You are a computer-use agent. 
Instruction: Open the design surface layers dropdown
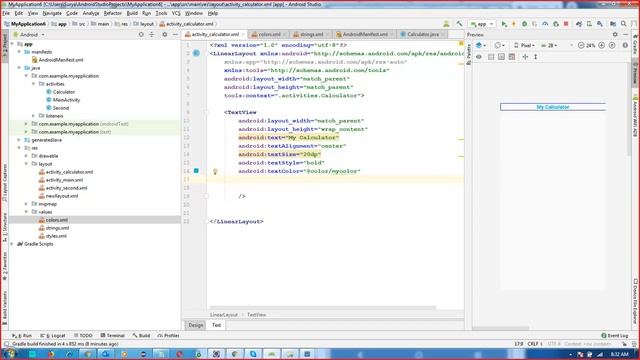(481, 45)
